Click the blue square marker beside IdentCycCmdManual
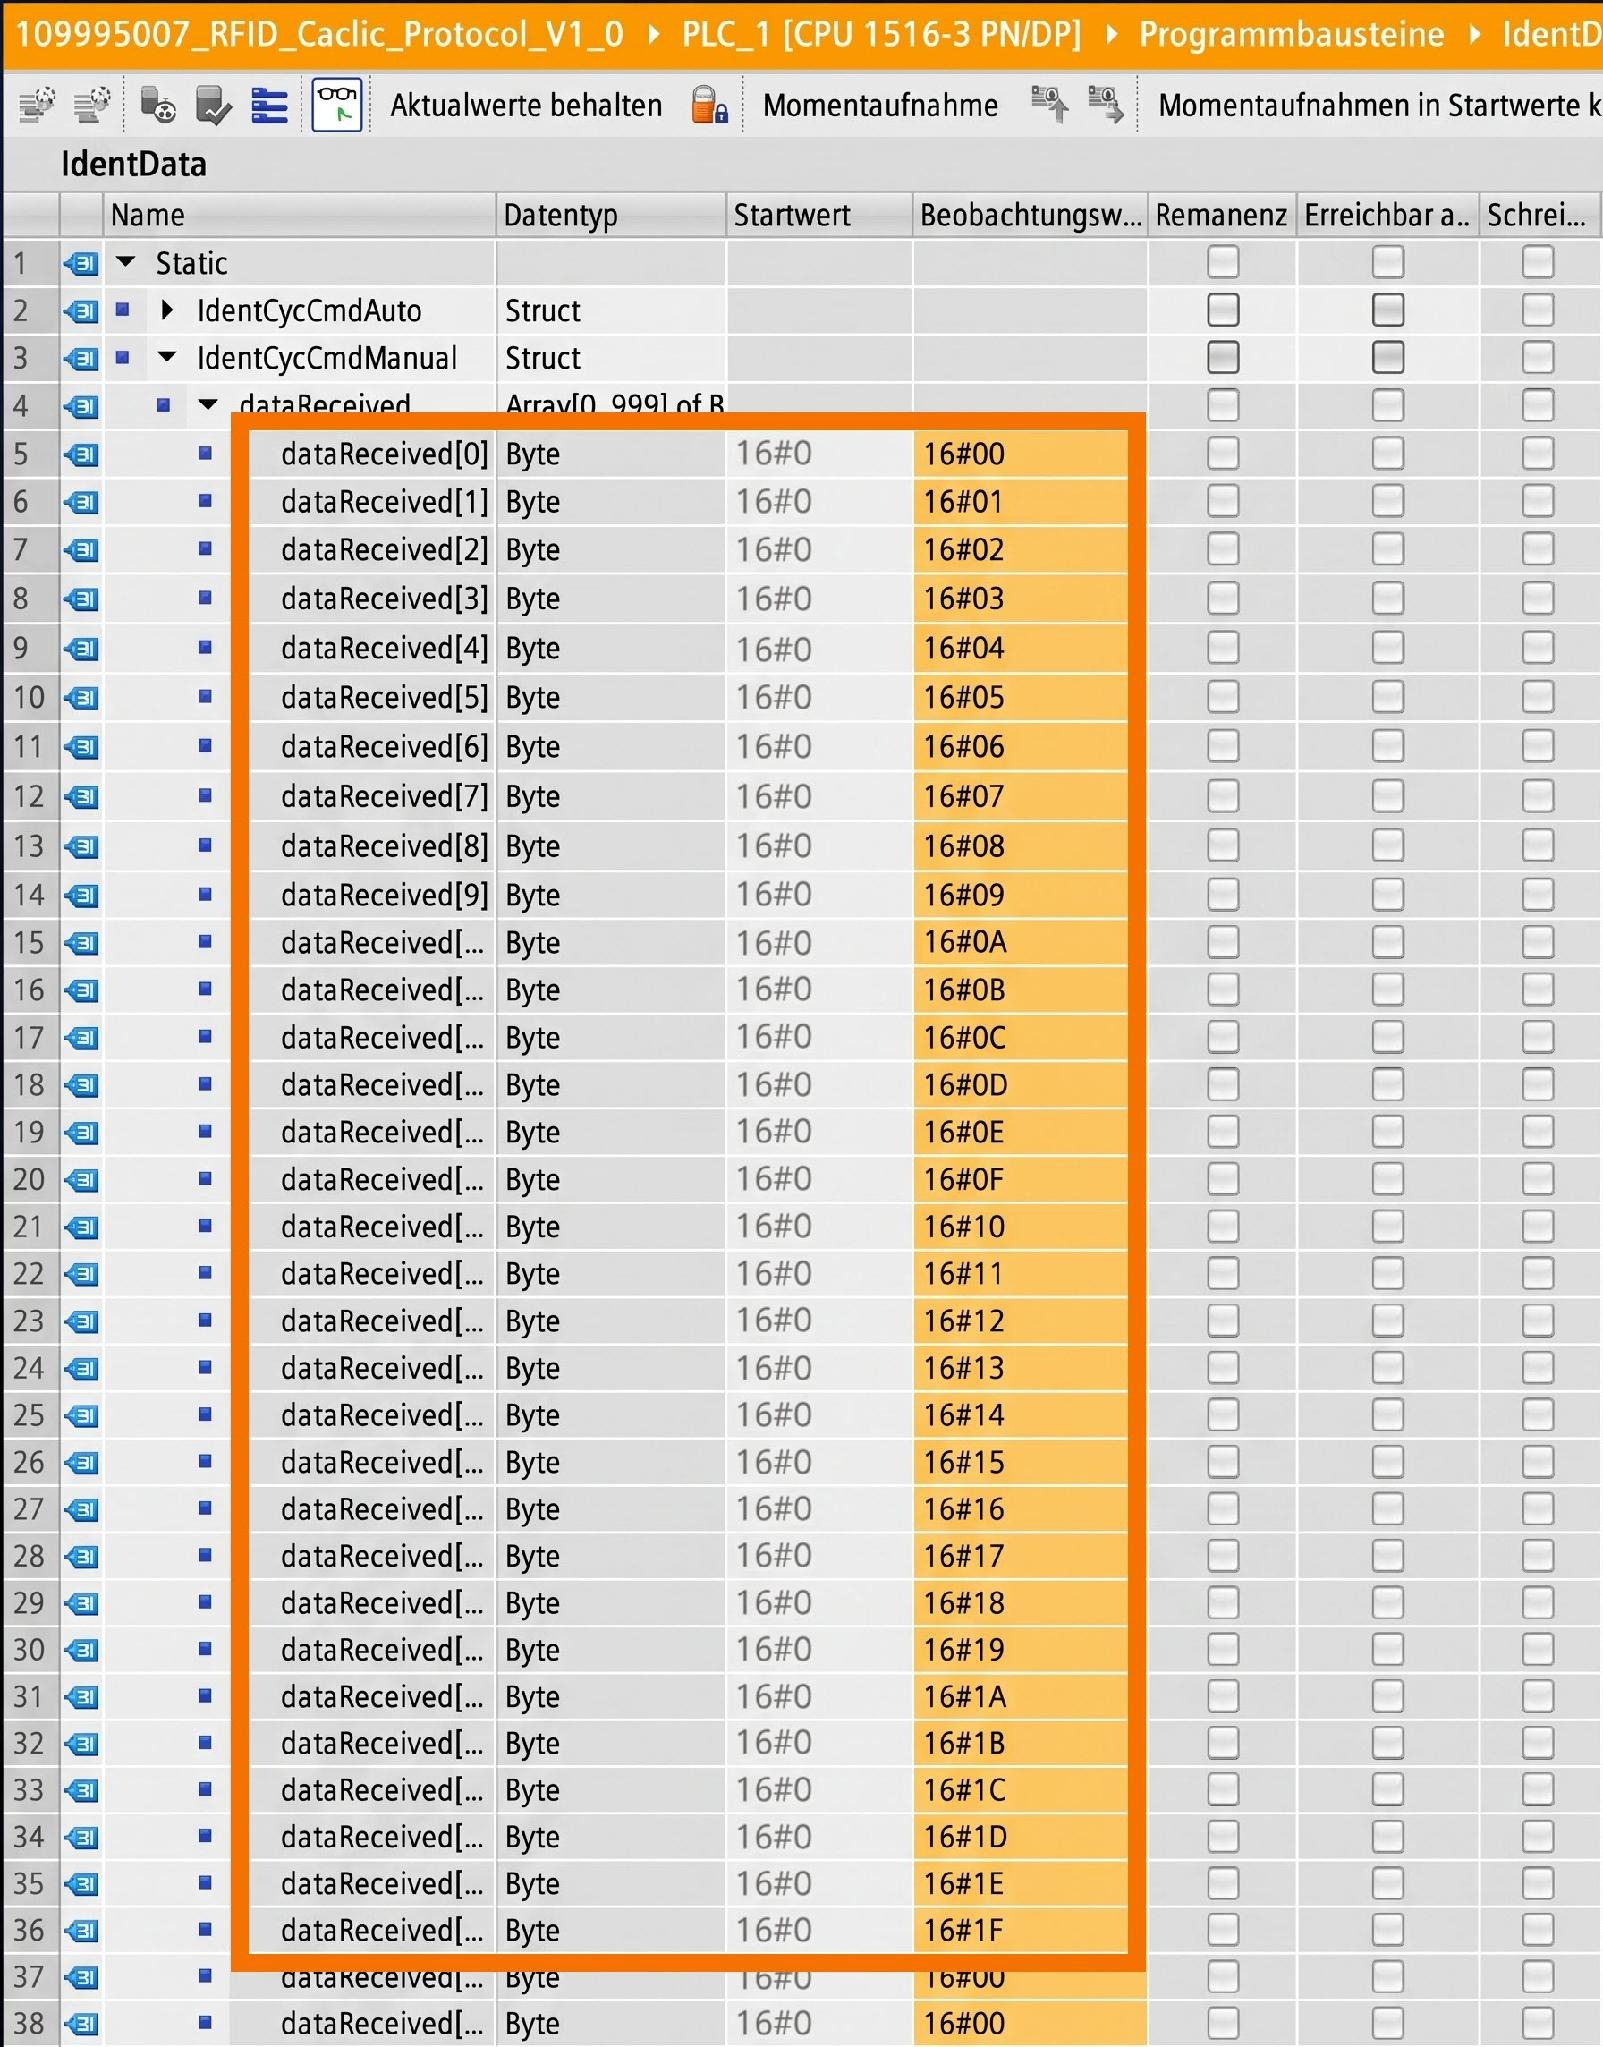Viewport: 1603px width, 2047px height. pos(123,357)
